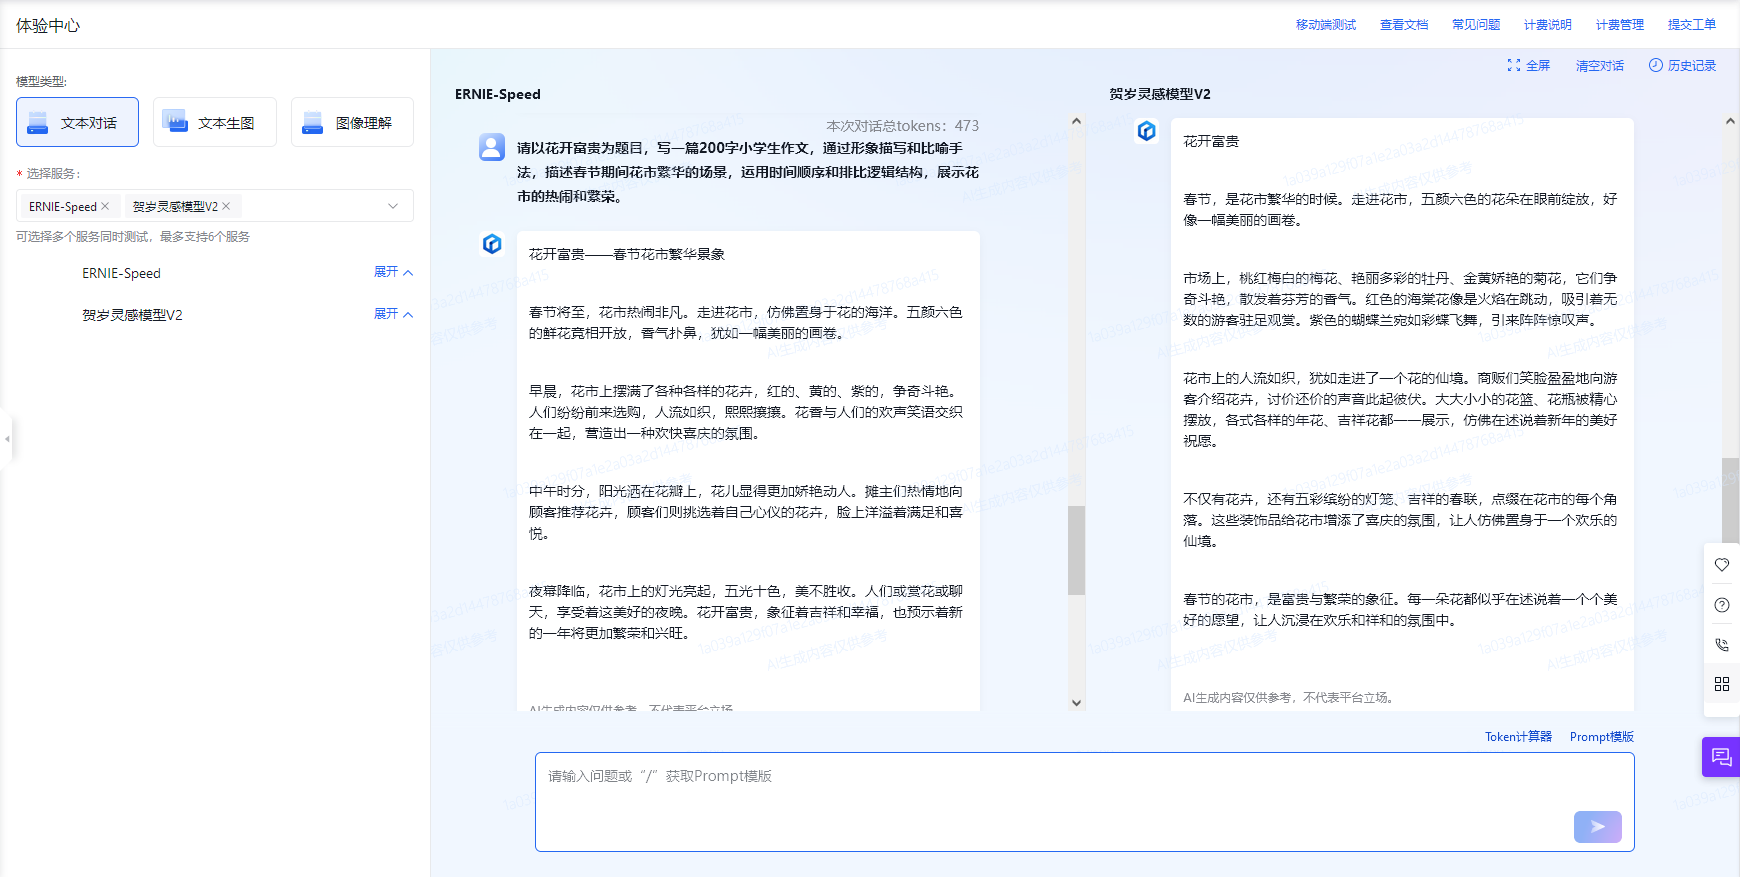The width and height of the screenshot is (1740, 877).
Task: Click the ERNIE-Speed panel heading
Action: click(x=498, y=94)
